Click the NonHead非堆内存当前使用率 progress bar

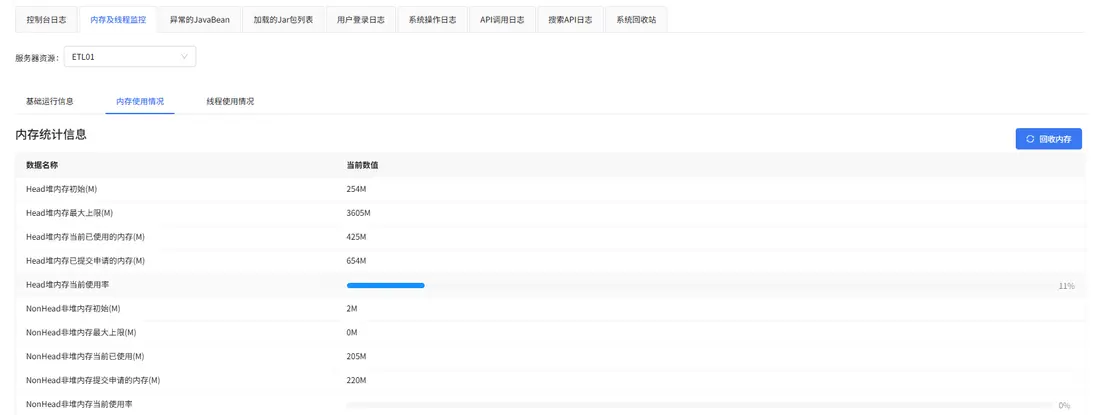click(x=700, y=405)
